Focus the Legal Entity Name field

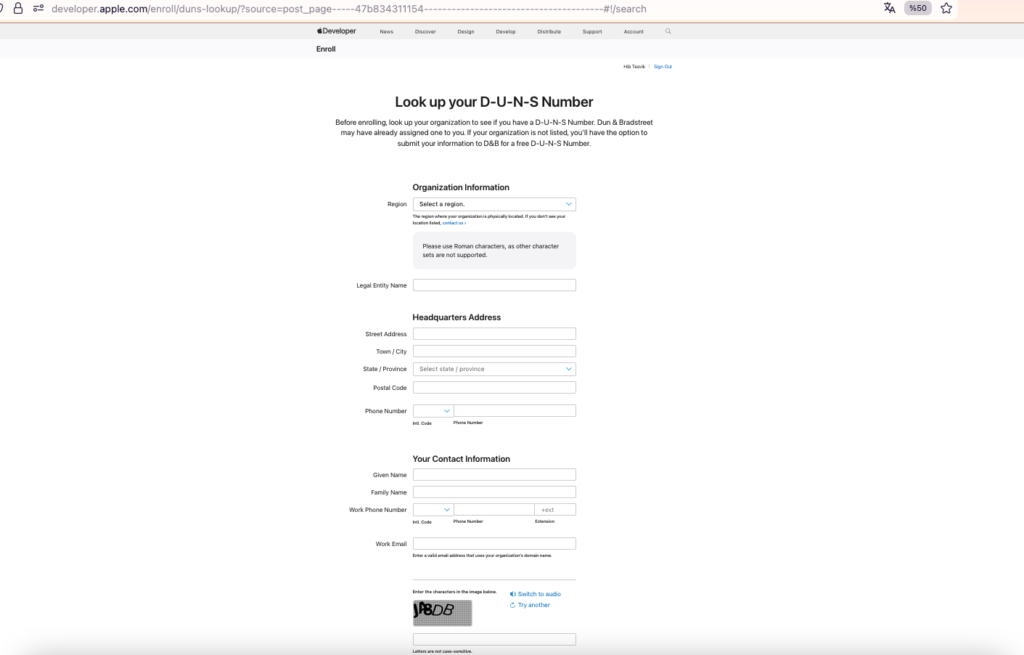pyautogui.click(x=494, y=285)
